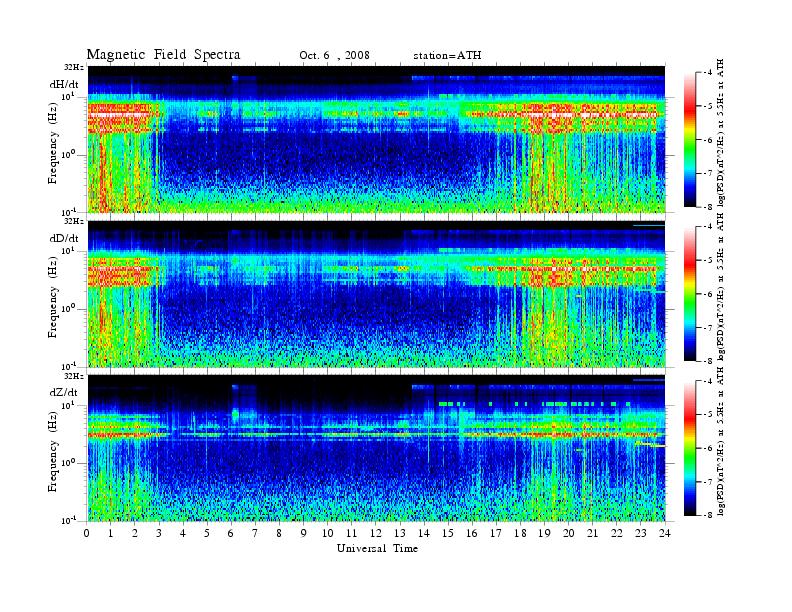
Task: Click inside the dZ/dt spectrogram panel
Action: coord(376,448)
